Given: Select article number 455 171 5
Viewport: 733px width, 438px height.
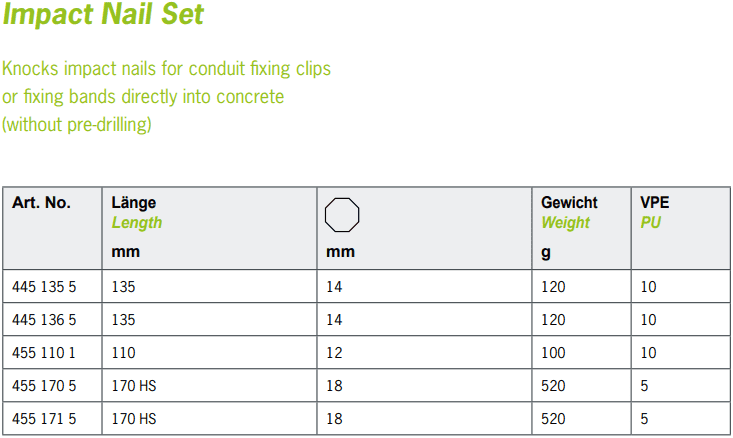Looking at the screenshot, I should tap(44, 419).
